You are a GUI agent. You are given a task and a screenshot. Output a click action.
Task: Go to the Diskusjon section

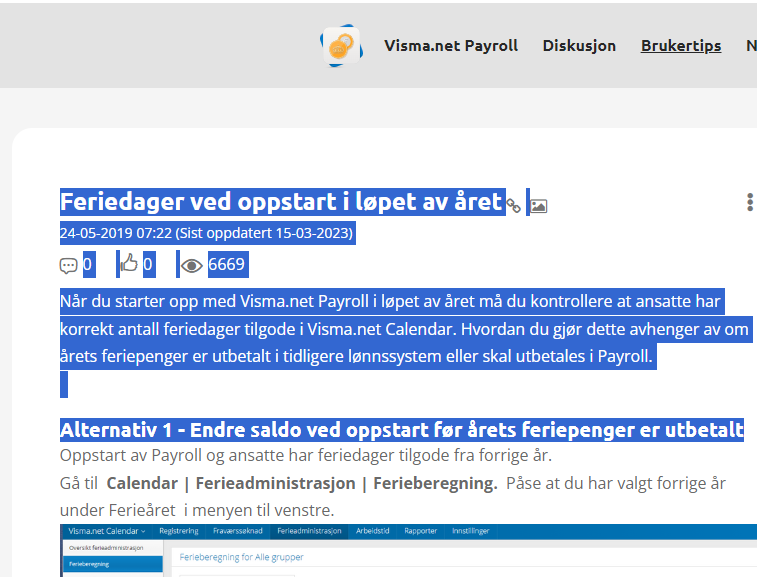(x=579, y=46)
